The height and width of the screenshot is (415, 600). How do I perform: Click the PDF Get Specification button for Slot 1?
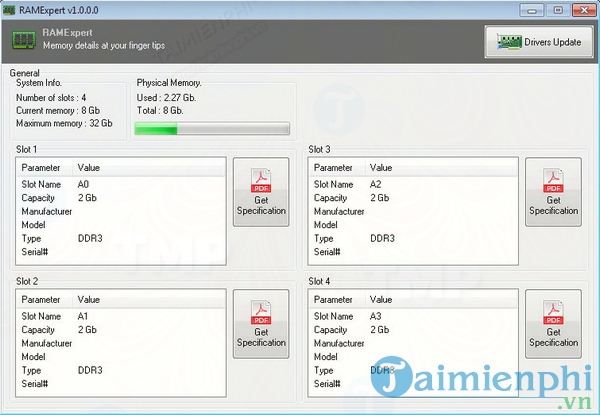coord(261,192)
